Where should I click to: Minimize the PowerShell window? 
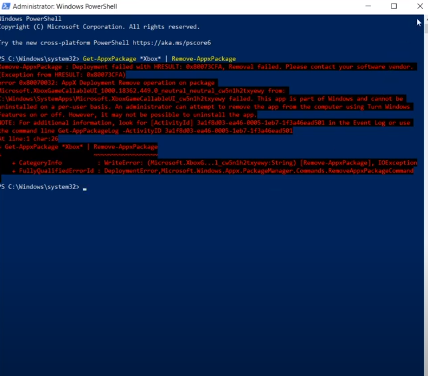(368, 6)
